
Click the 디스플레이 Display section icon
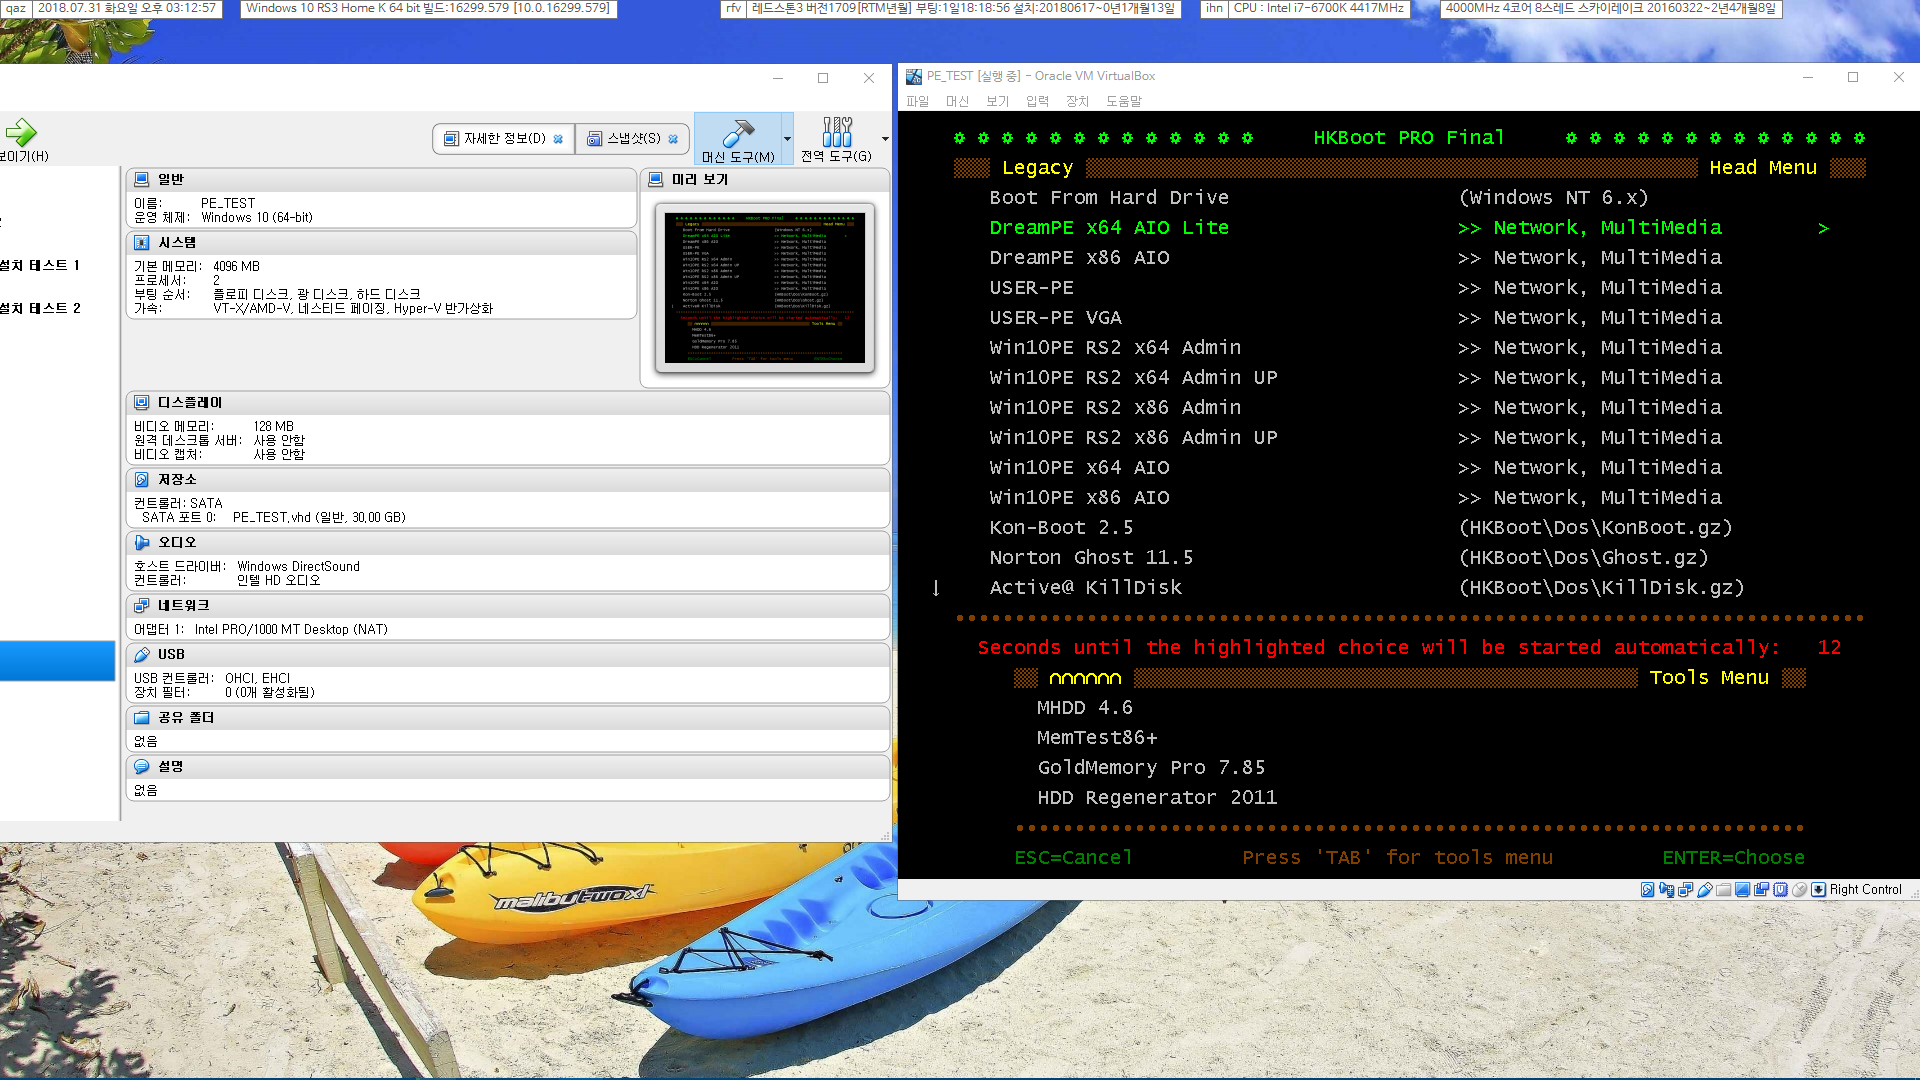click(x=142, y=402)
